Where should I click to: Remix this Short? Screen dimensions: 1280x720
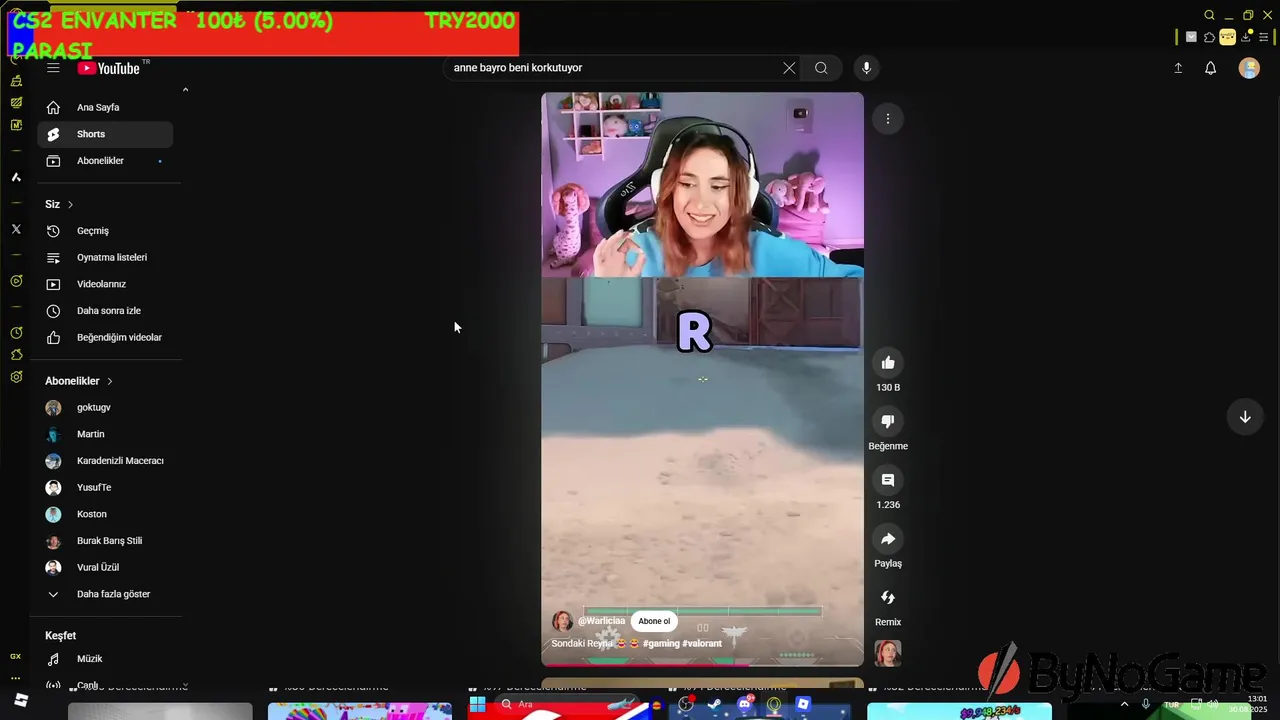888,597
